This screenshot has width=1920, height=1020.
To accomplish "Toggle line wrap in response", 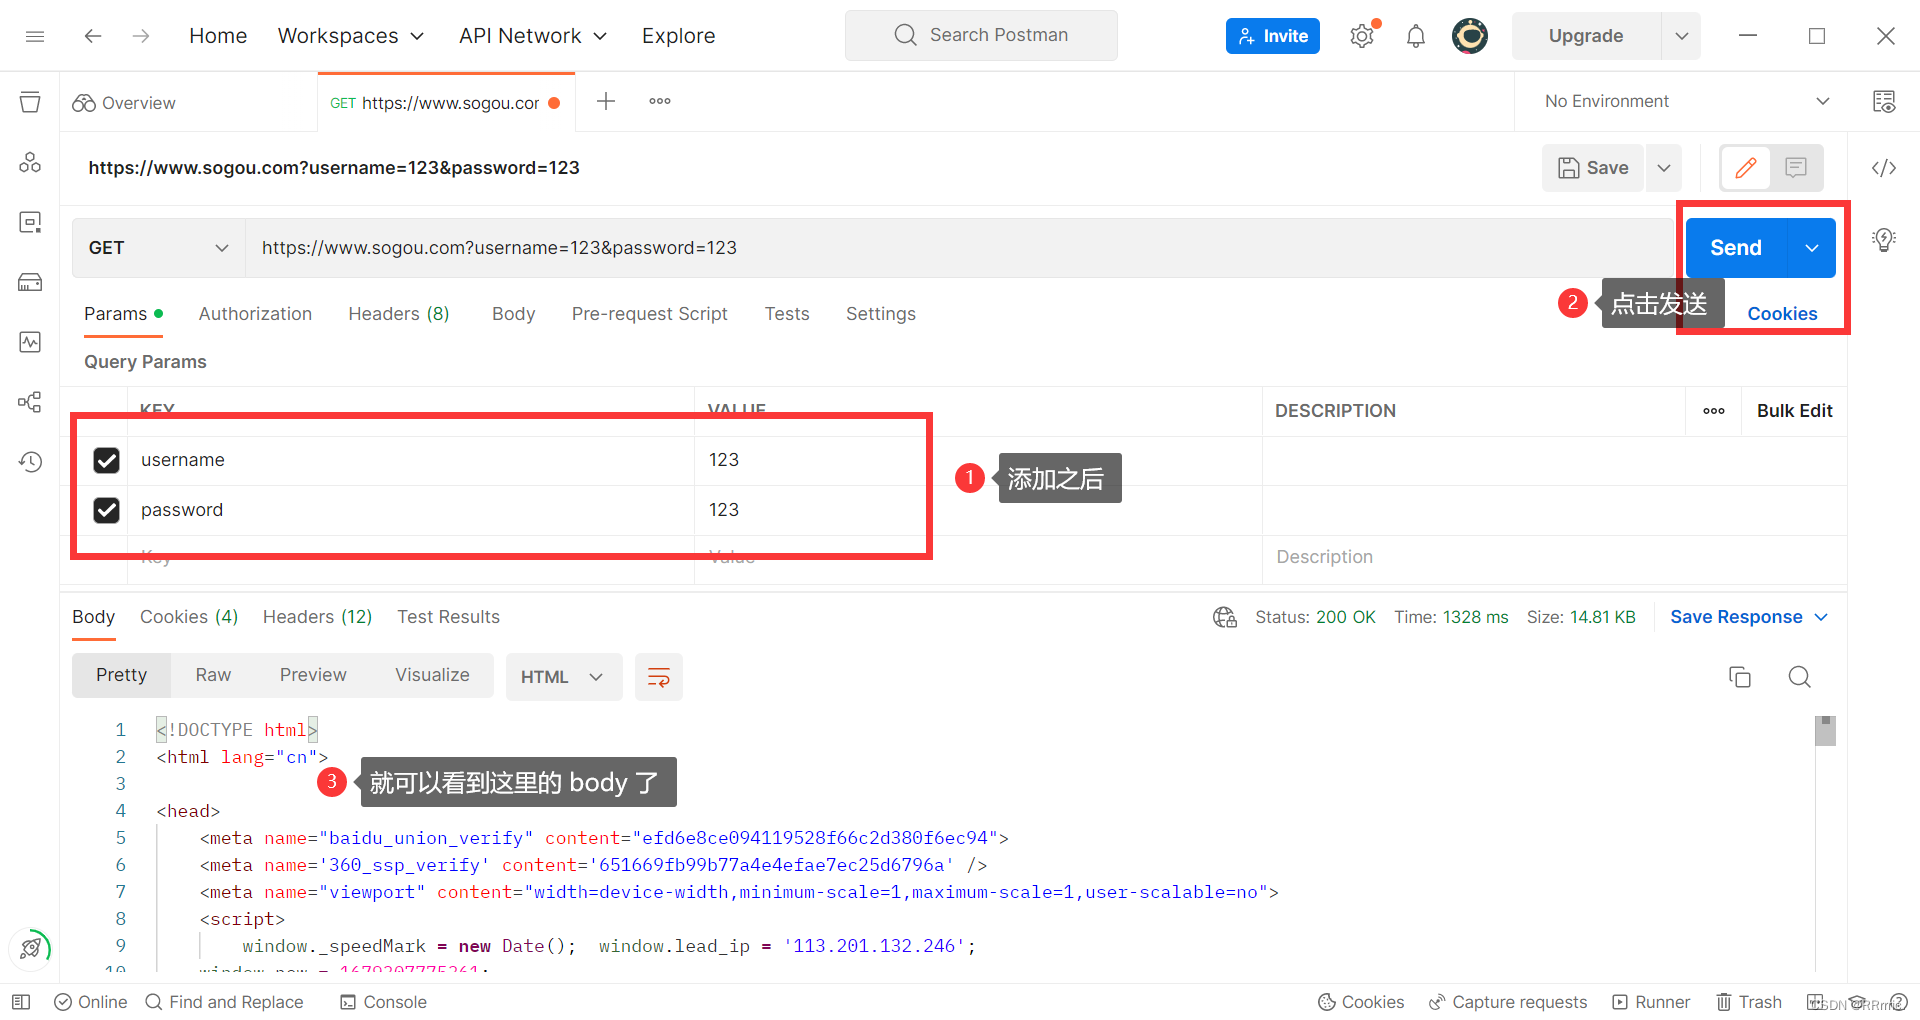I will tap(659, 677).
